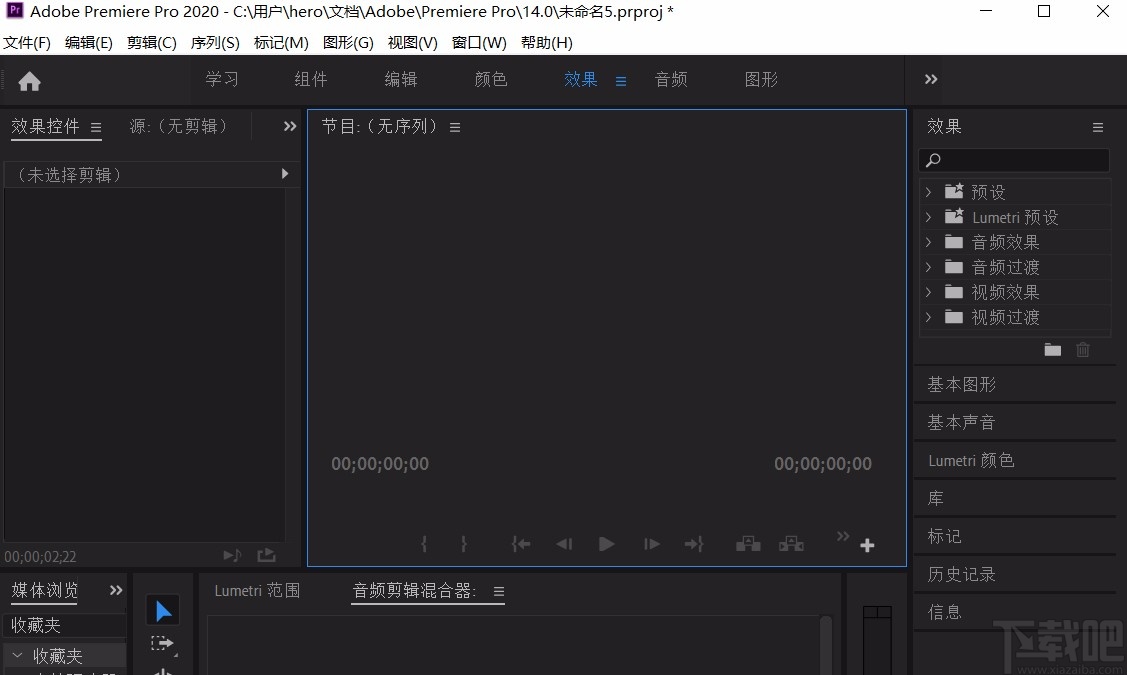Screen dimensions: 1127x675
Task: Open the 源:(无剪辑) panel tab
Action: (x=178, y=127)
